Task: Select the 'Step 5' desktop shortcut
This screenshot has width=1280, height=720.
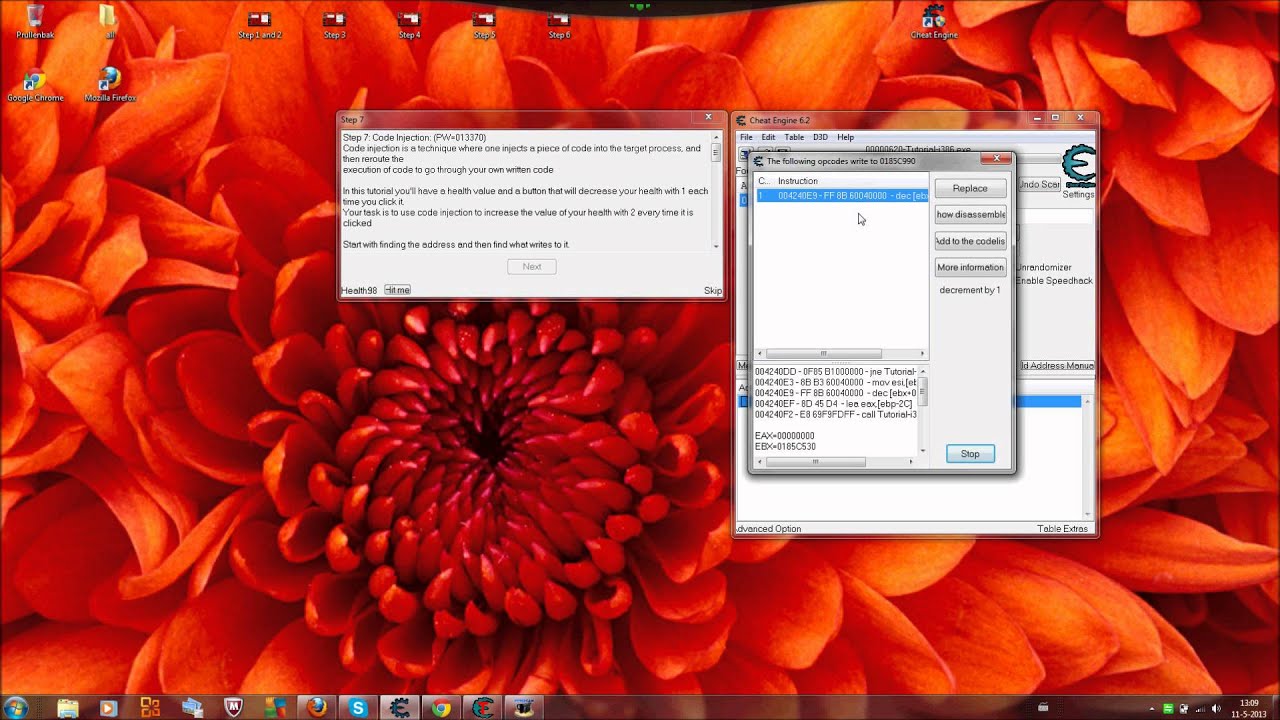Action: coord(484,25)
